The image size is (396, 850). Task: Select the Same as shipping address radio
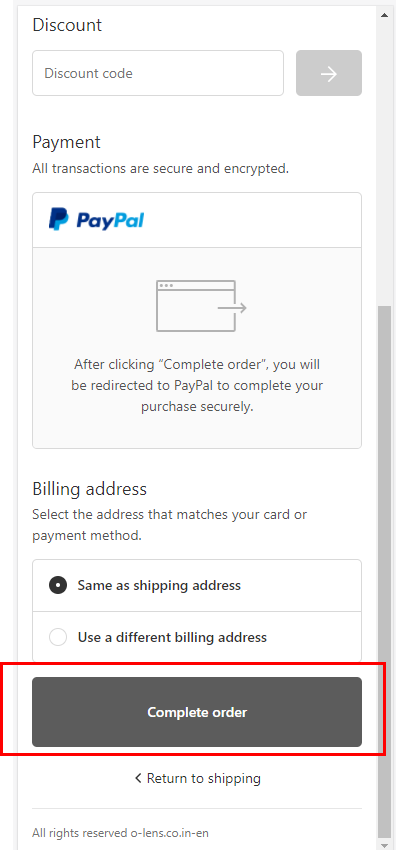58,585
